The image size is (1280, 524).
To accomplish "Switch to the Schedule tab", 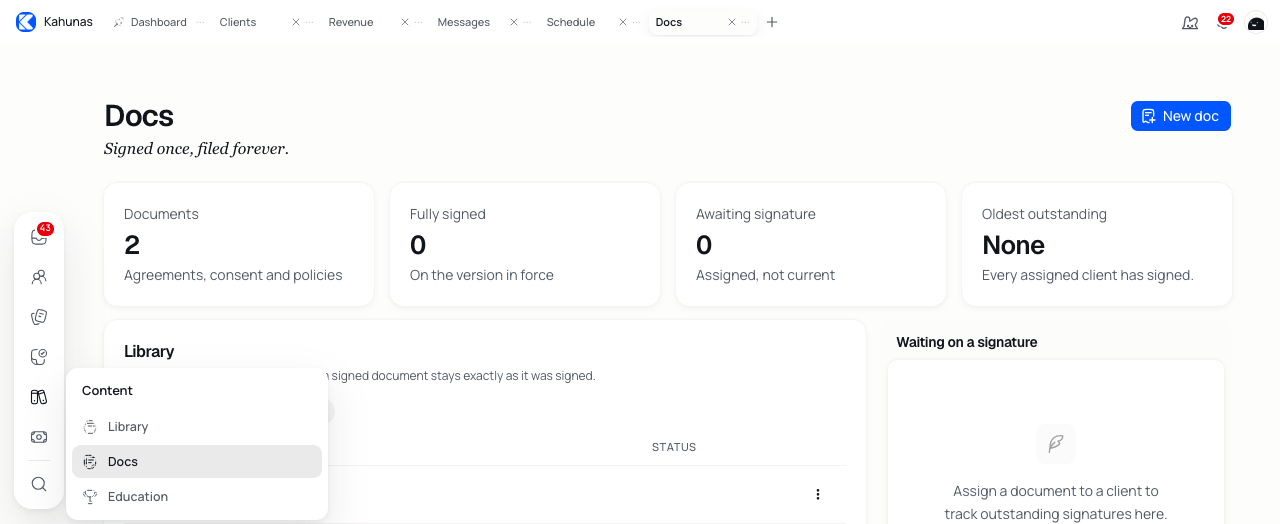I will point(570,22).
